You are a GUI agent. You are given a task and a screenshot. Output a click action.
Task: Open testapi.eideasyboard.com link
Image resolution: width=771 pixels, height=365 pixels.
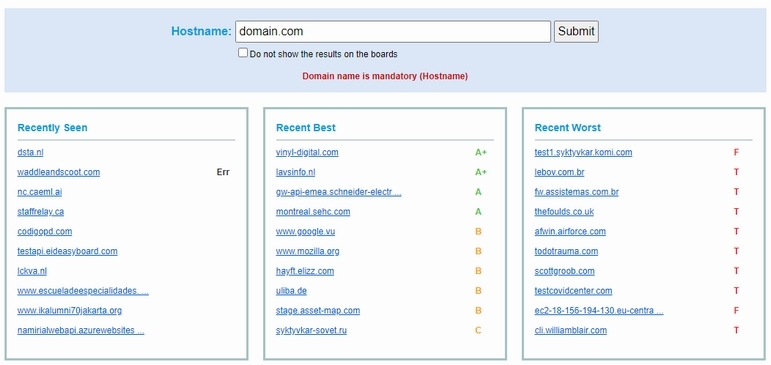pos(67,251)
